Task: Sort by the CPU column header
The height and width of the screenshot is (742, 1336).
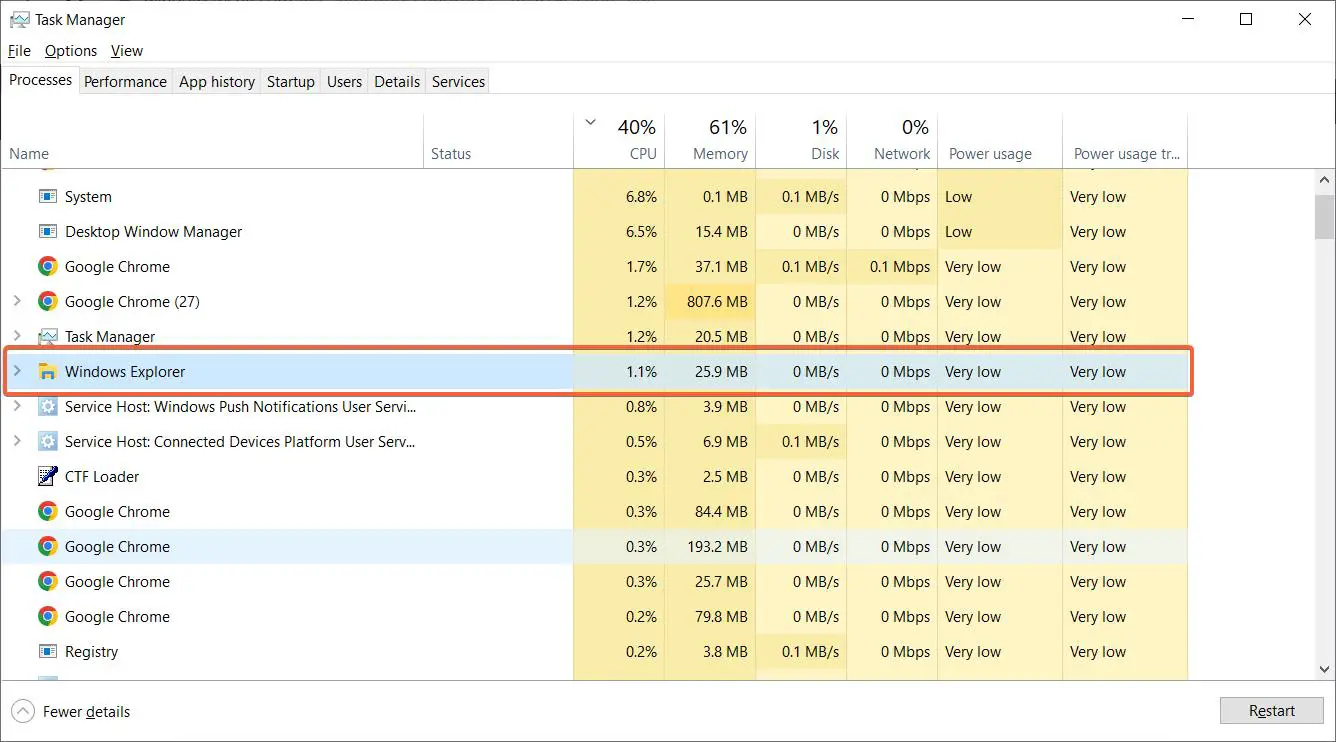Action: 619,141
